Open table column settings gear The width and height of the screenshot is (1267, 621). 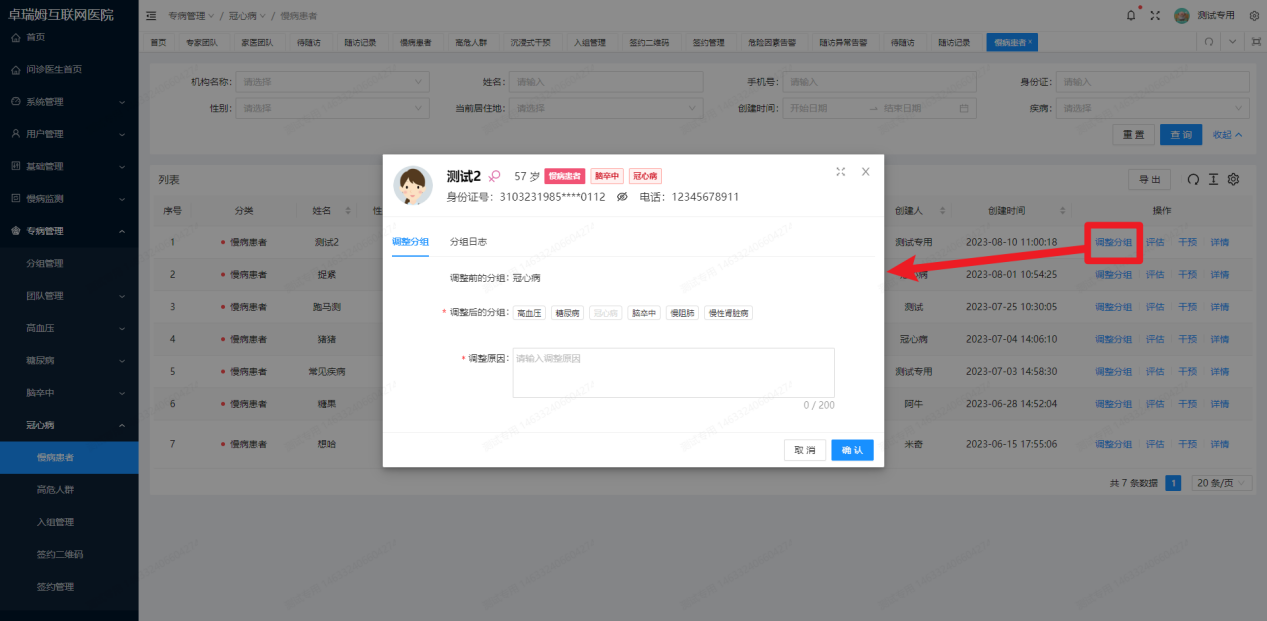coord(1234,179)
